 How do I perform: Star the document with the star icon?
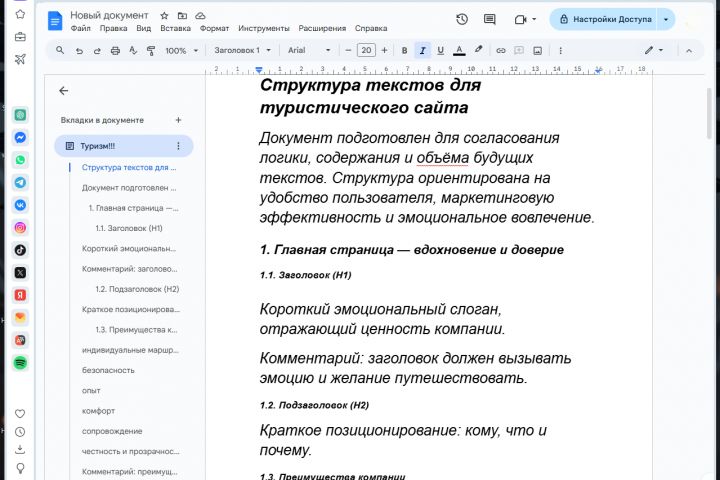[x=165, y=16]
